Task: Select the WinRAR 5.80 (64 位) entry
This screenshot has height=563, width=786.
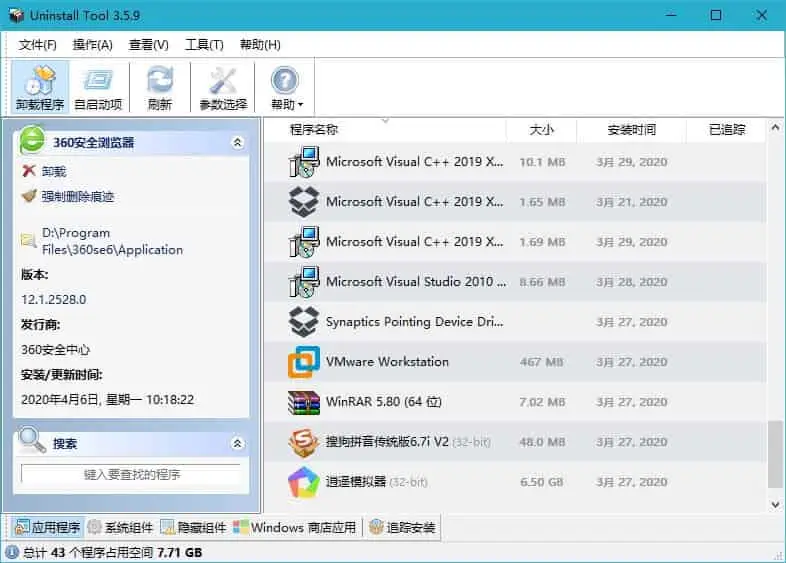Action: click(383, 402)
